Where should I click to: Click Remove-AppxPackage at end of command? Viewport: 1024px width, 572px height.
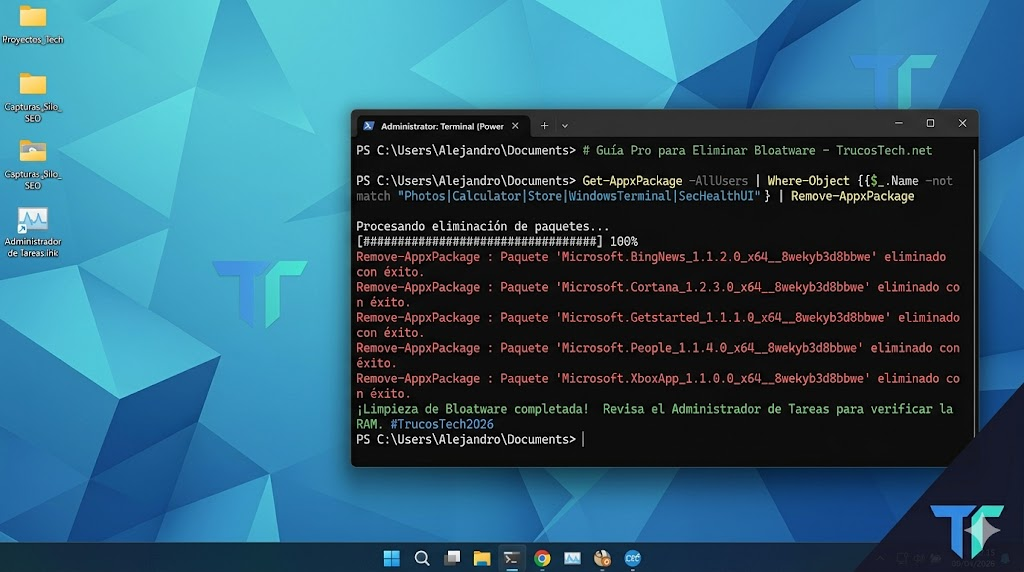coord(852,196)
